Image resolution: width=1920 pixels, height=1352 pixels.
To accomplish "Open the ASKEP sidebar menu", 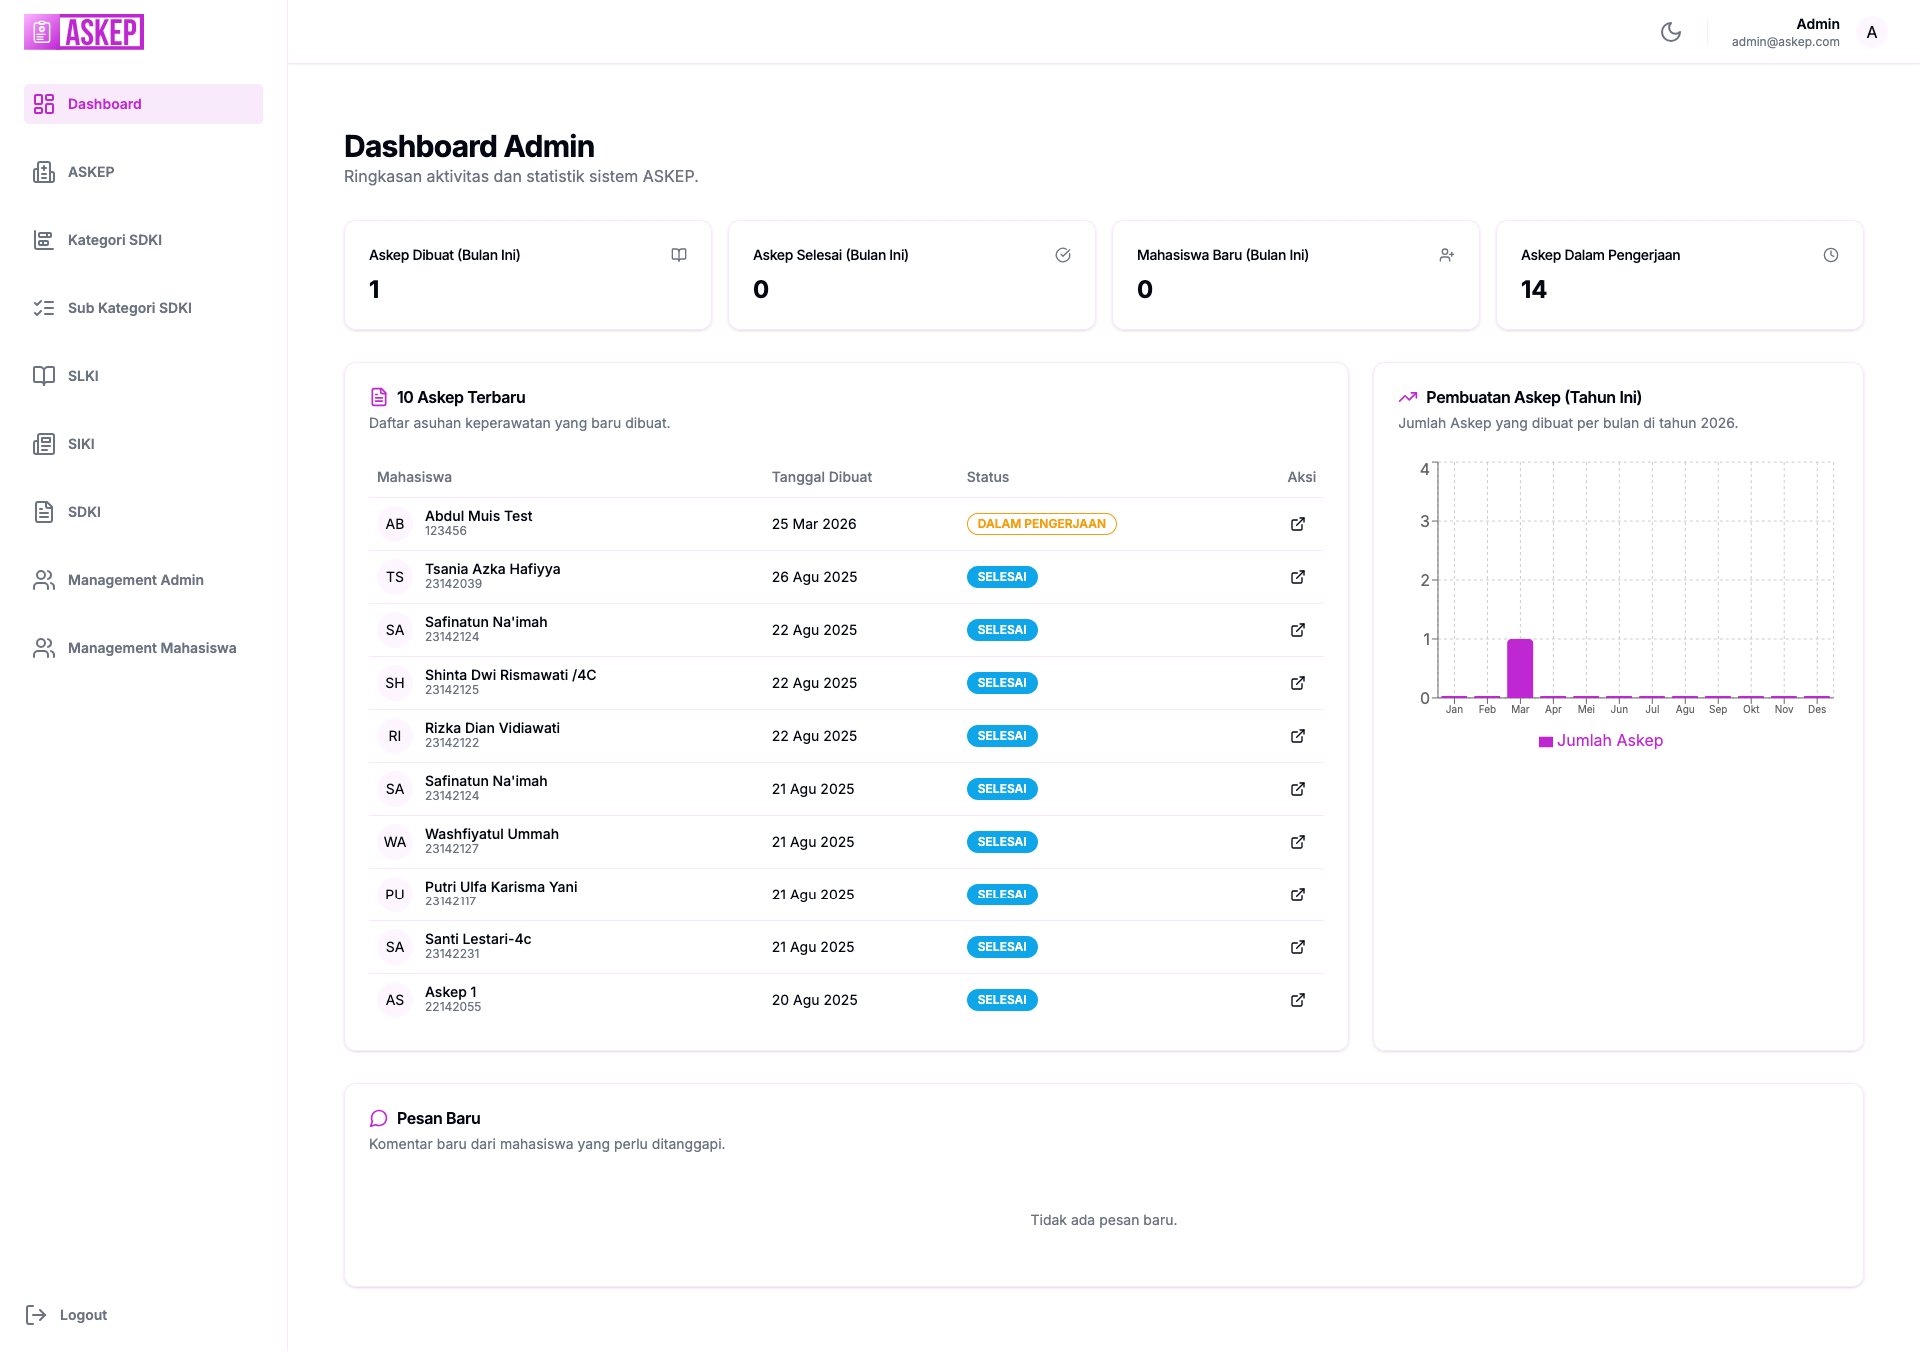I will 90,172.
